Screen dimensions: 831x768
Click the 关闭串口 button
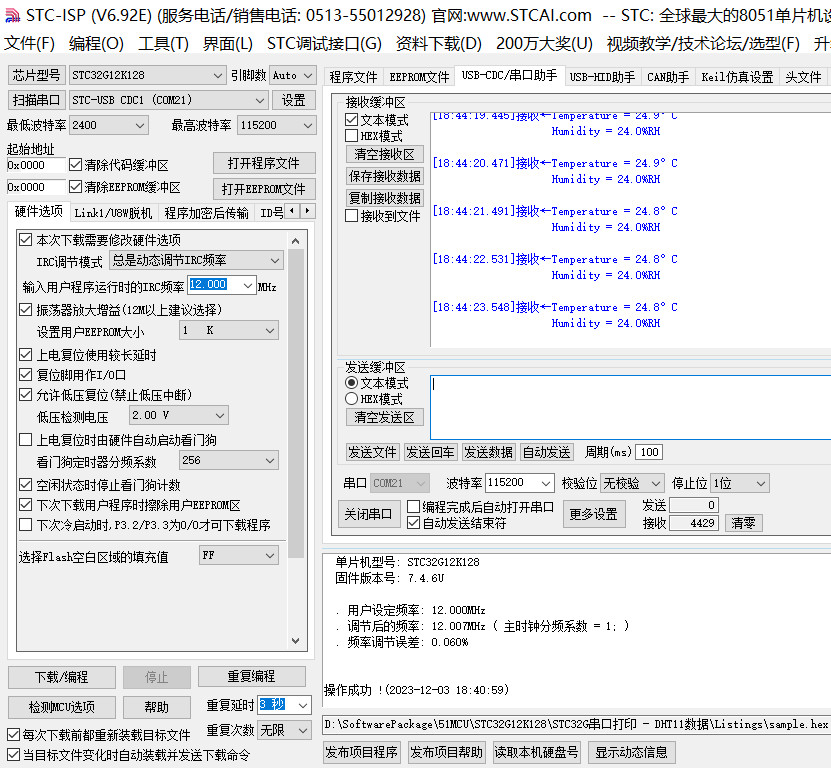pyautogui.click(x=368, y=514)
